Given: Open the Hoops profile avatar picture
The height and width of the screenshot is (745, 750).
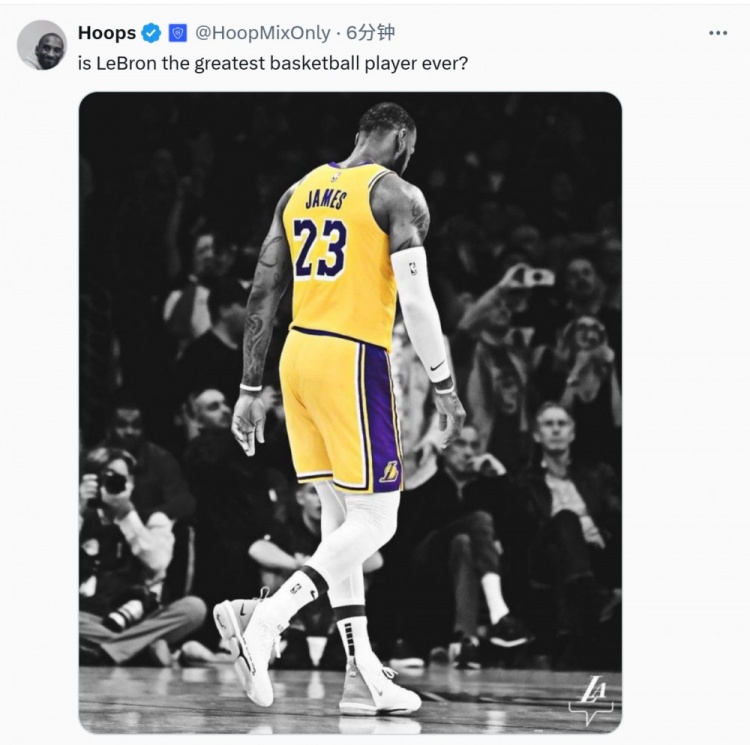Looking at the screenshot, I should click(42, 45).
